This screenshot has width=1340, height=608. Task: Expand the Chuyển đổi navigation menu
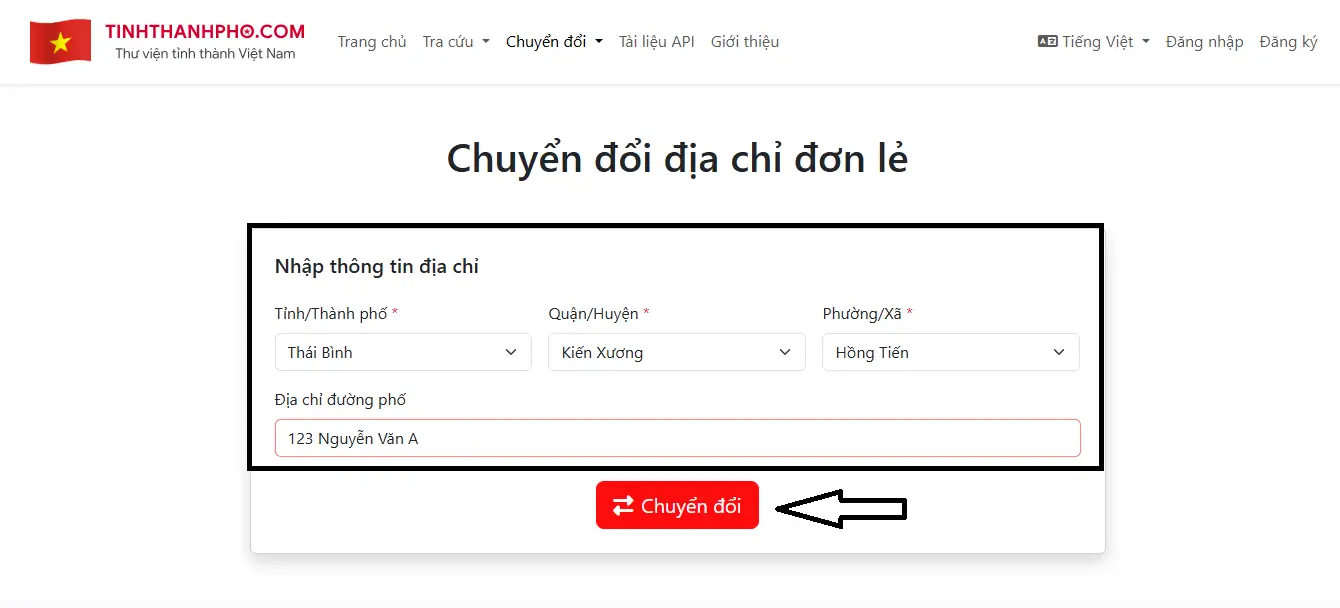point(554,42)
